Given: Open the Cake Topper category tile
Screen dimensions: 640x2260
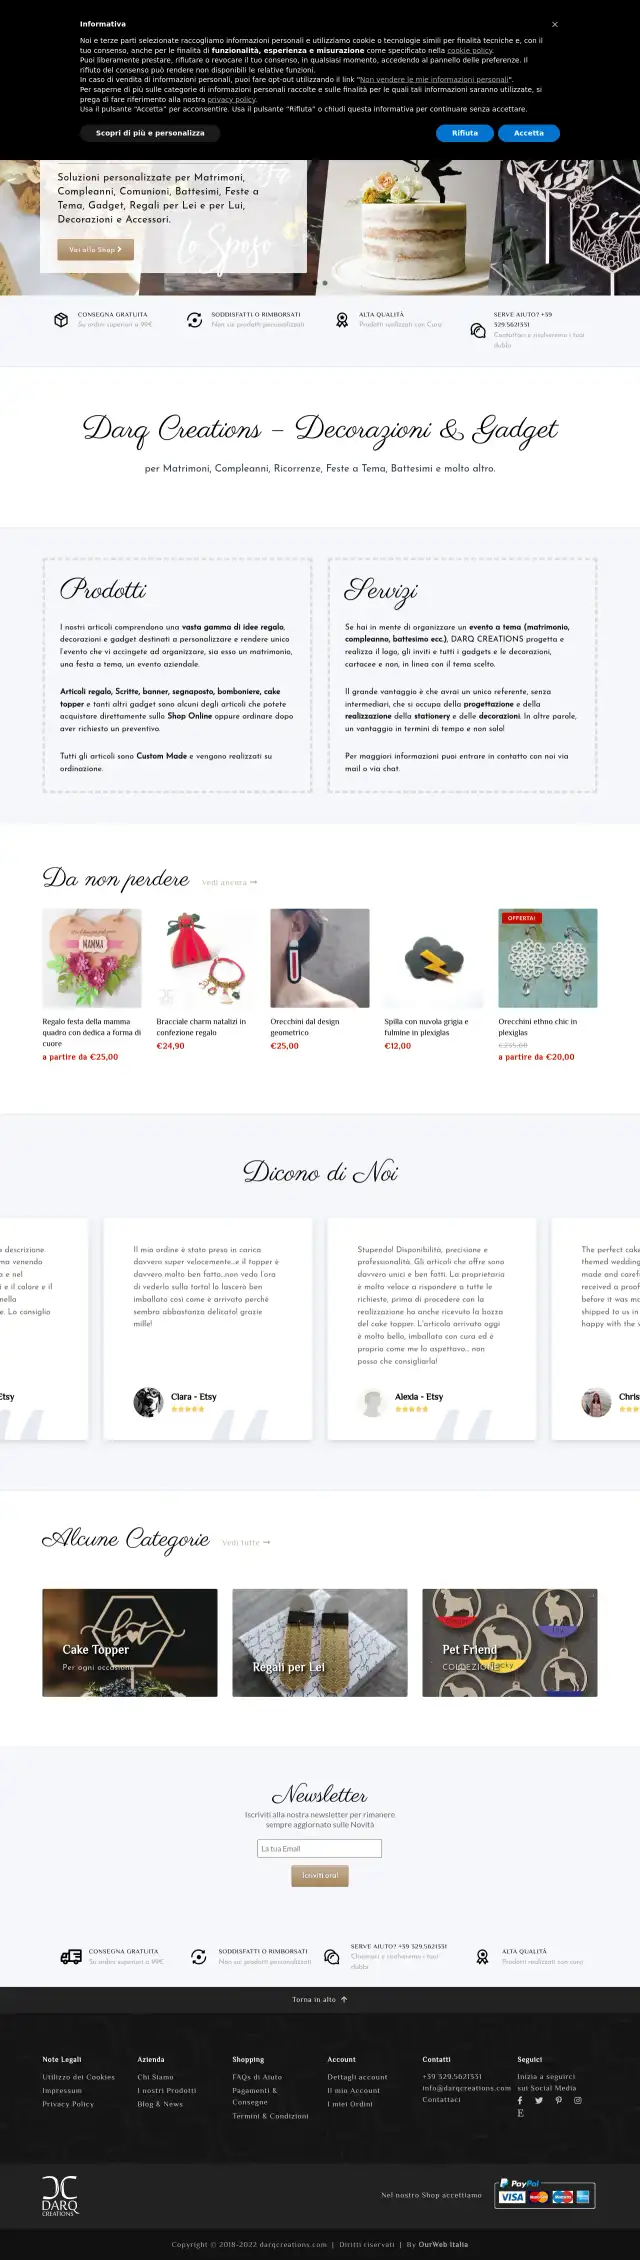Looking at the screenshot, I should tap(130, 1642).
